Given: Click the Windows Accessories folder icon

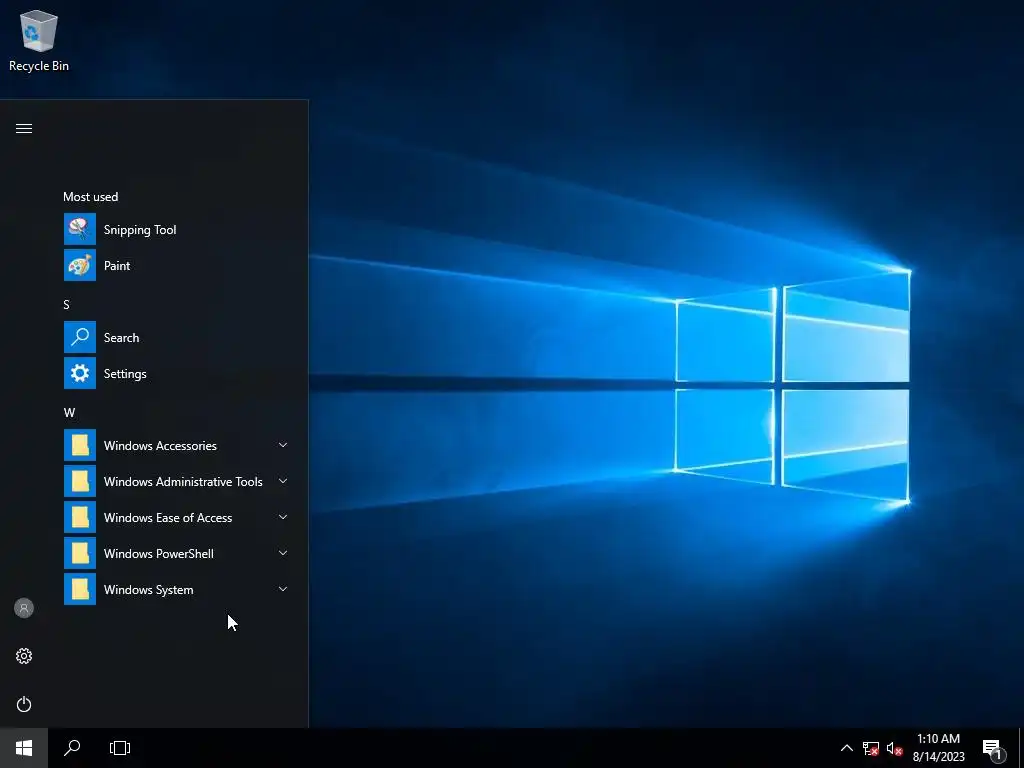Looking at the screenshot, I should [80, 445].
